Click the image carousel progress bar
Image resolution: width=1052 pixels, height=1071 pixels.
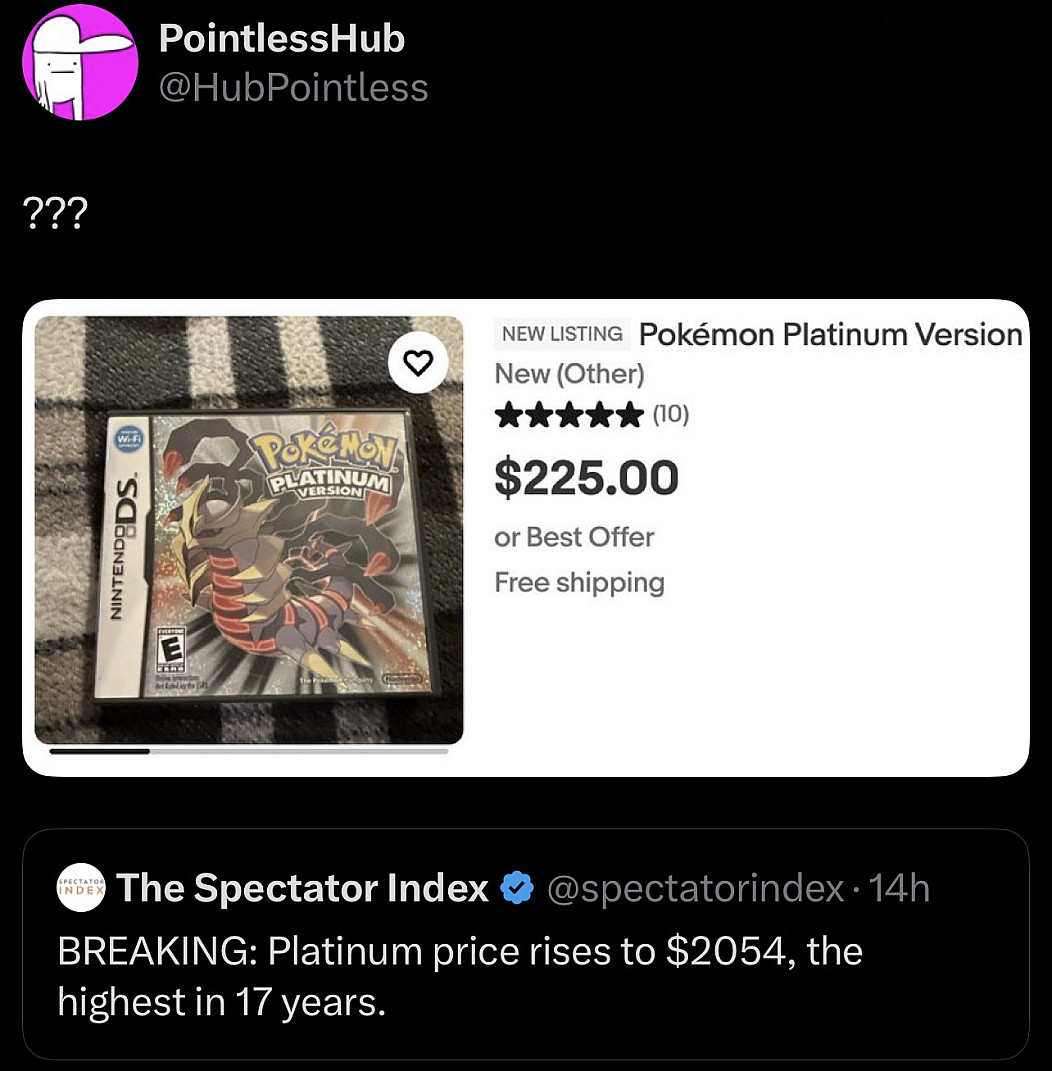[249, 751]
